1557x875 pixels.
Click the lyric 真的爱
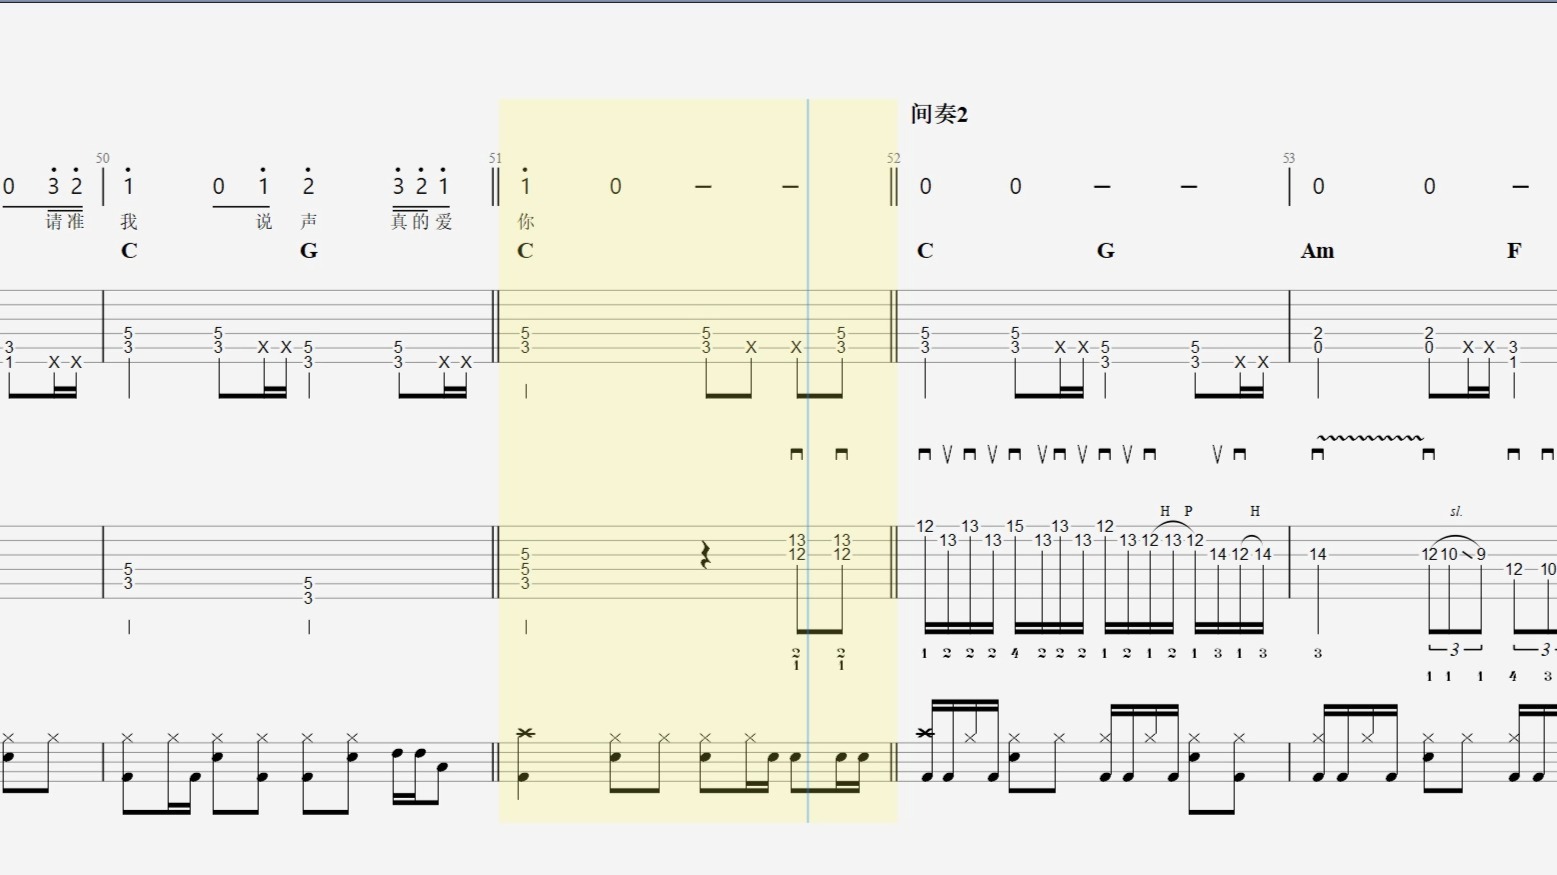click(421, 221)
